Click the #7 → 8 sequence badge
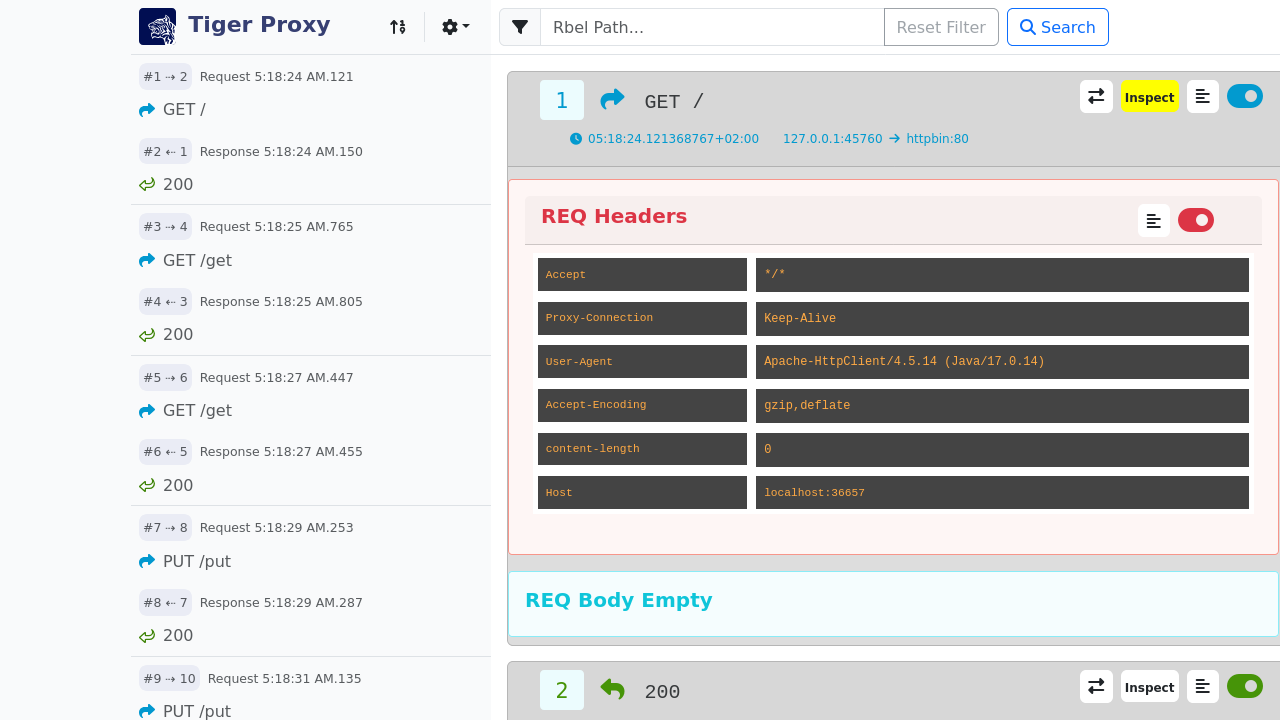 [165, 528]
